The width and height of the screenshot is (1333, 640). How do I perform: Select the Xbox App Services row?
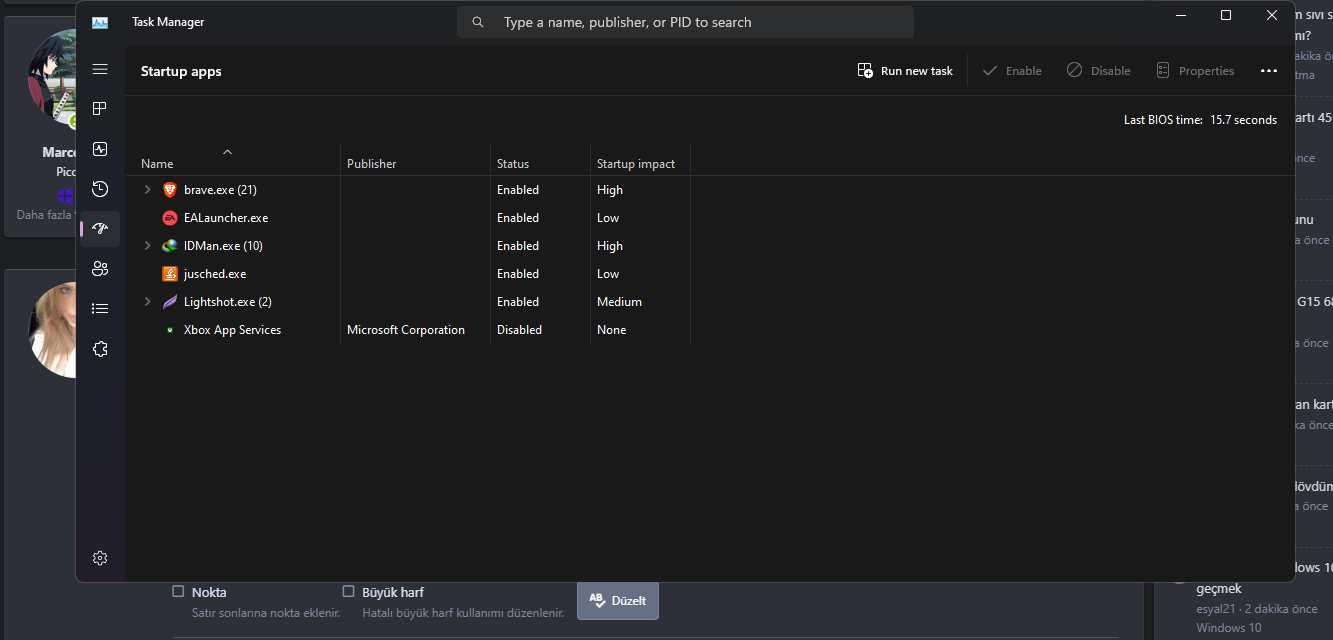click(232, 330)
